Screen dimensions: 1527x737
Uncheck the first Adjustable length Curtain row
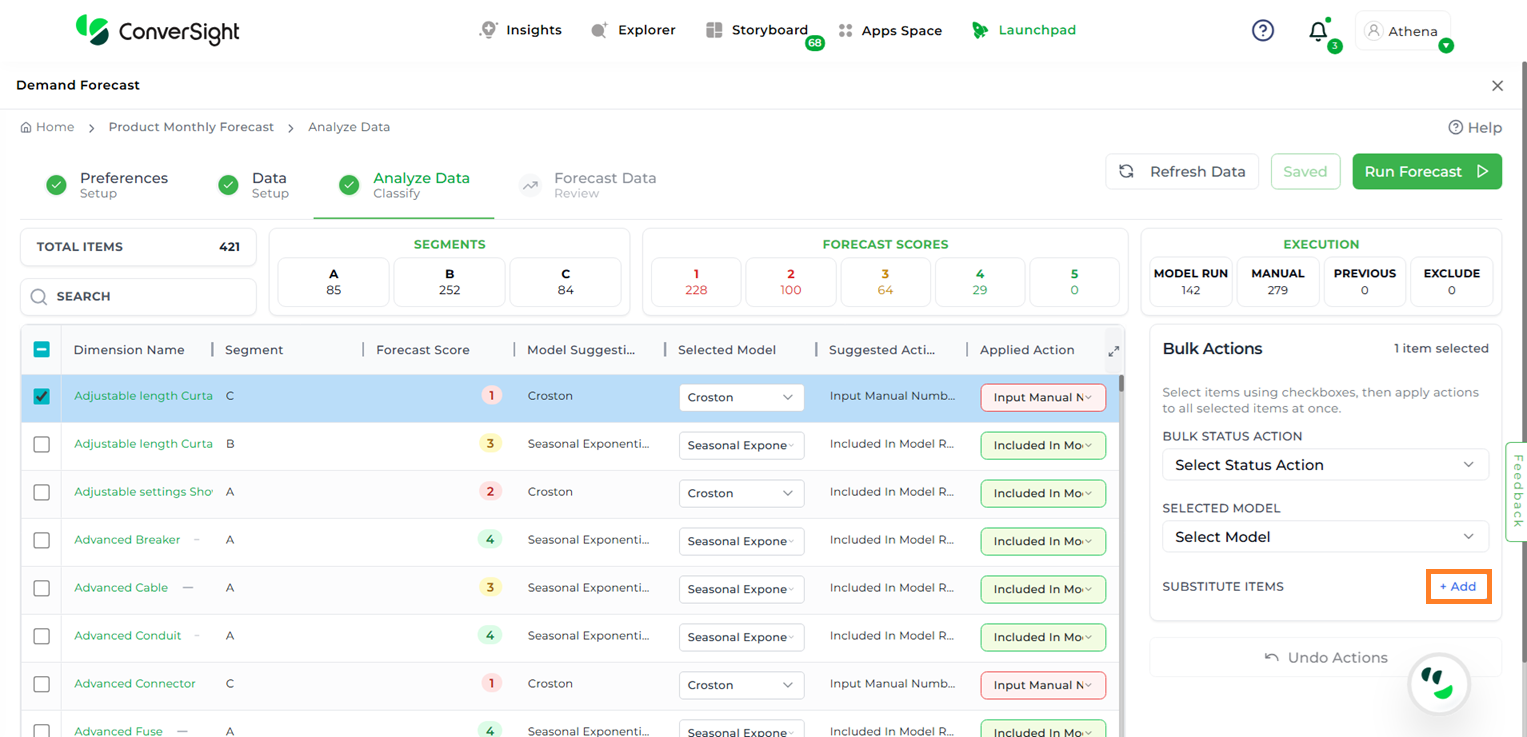tap(41, 396)
